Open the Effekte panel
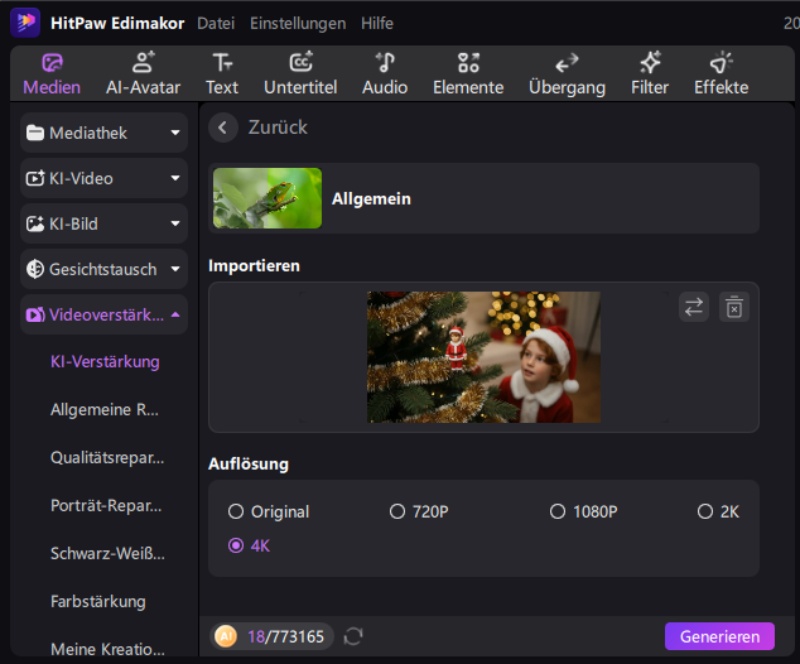The height and width of the screenshot is (664, 800). tap(720, 72)
